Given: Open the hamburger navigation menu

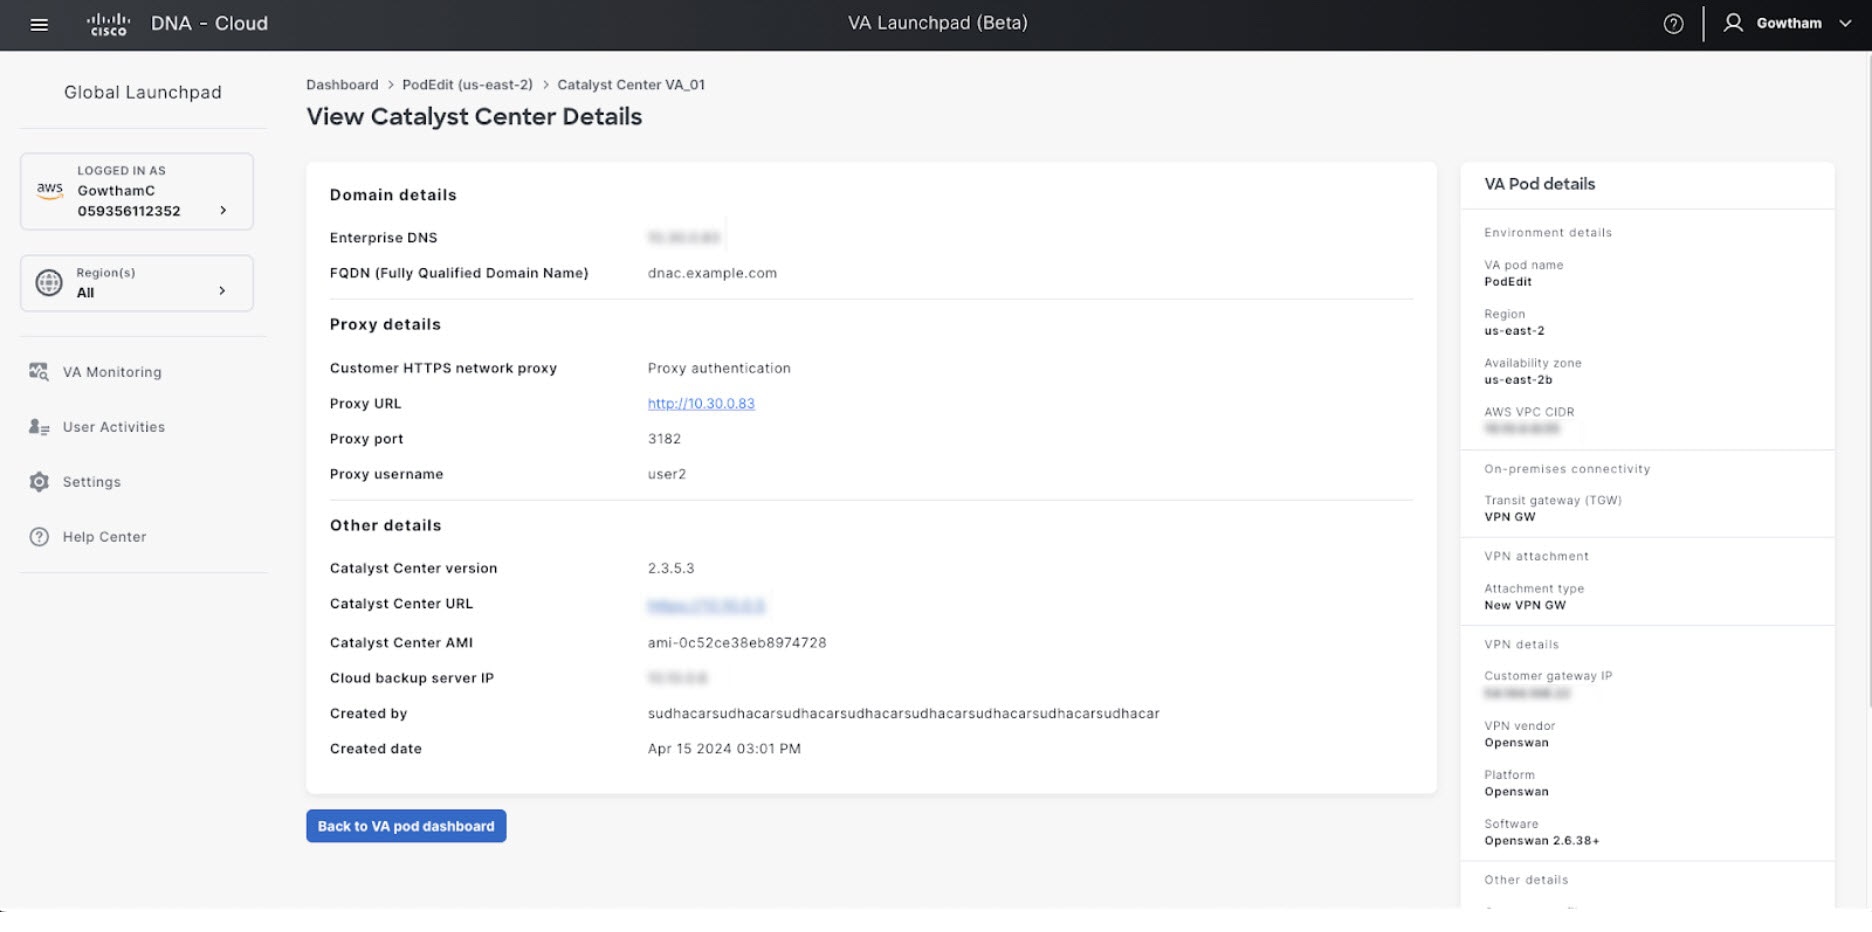Looking at the screenshot, I should (x=39, y=24).
